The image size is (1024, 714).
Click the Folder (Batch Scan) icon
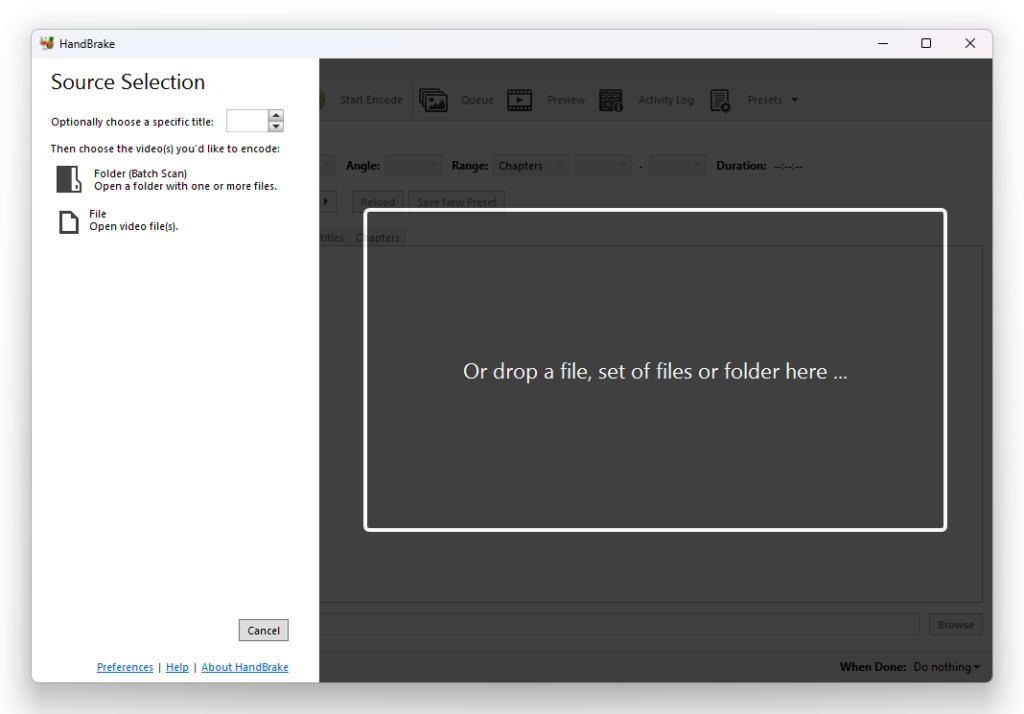tap(69, 179)
